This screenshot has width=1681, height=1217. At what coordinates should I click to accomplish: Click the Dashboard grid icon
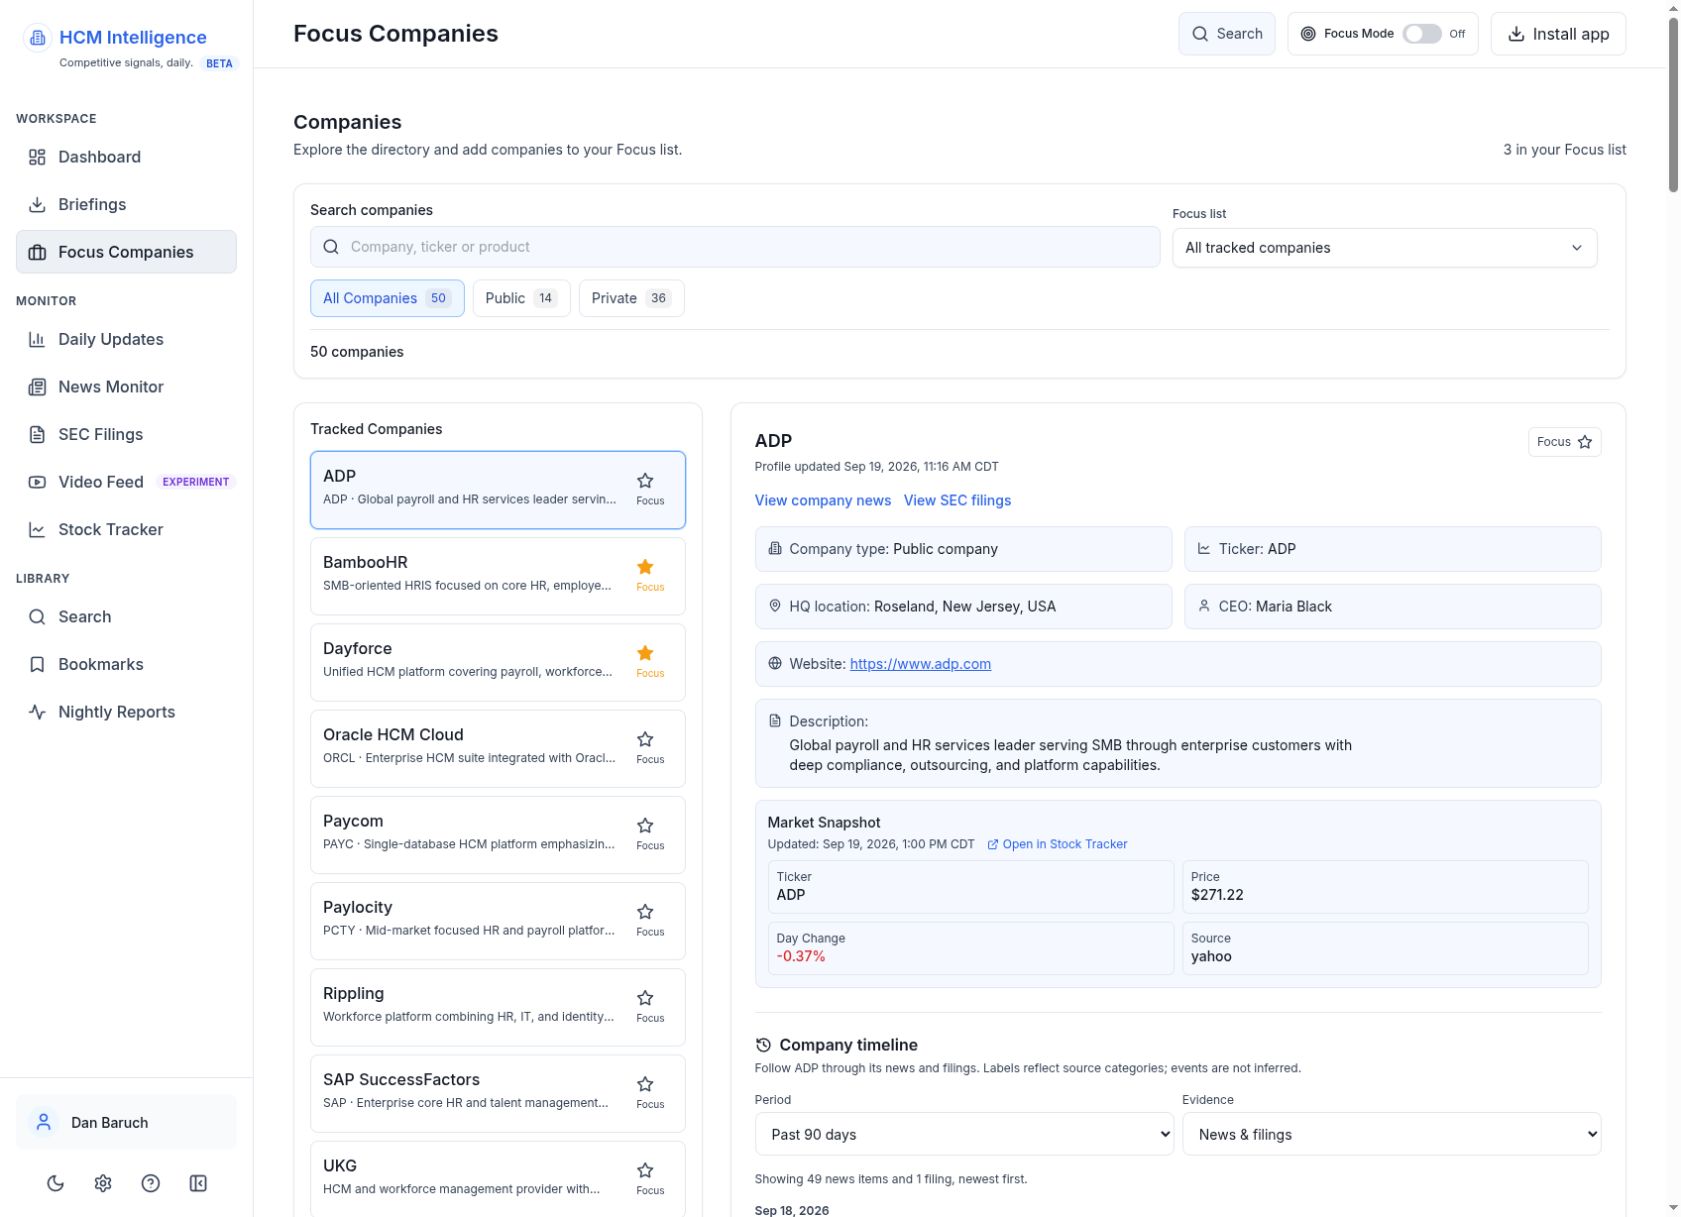(x=37, y=157)
